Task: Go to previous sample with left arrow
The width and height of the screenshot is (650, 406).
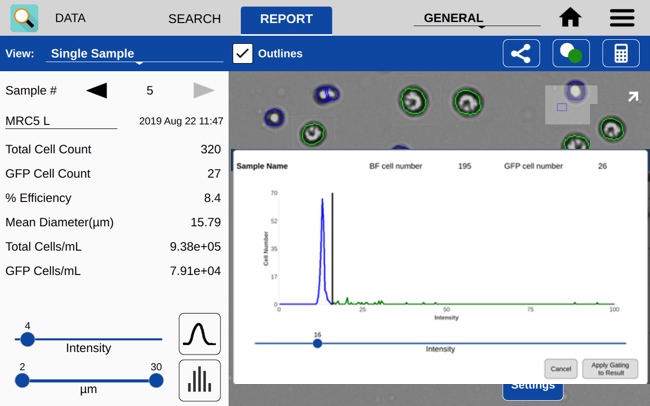Action: click(x=96, y=91)
